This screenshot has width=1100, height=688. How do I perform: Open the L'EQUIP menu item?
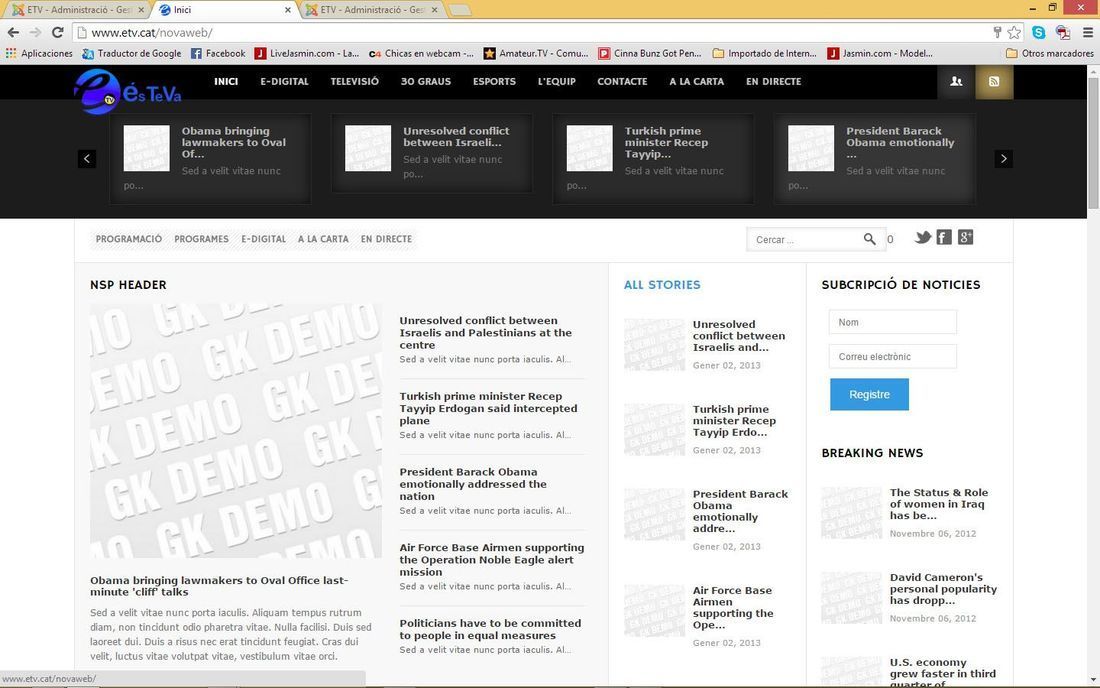click(556, 81)
